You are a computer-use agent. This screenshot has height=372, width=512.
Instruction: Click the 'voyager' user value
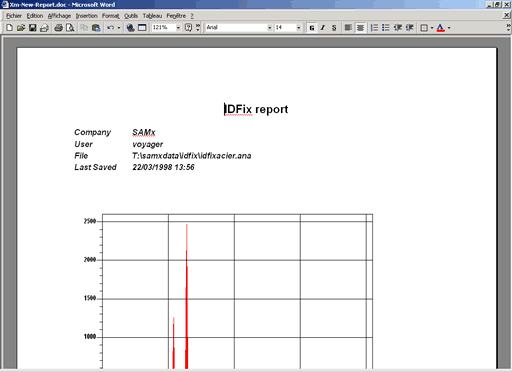tap(147, 144)
